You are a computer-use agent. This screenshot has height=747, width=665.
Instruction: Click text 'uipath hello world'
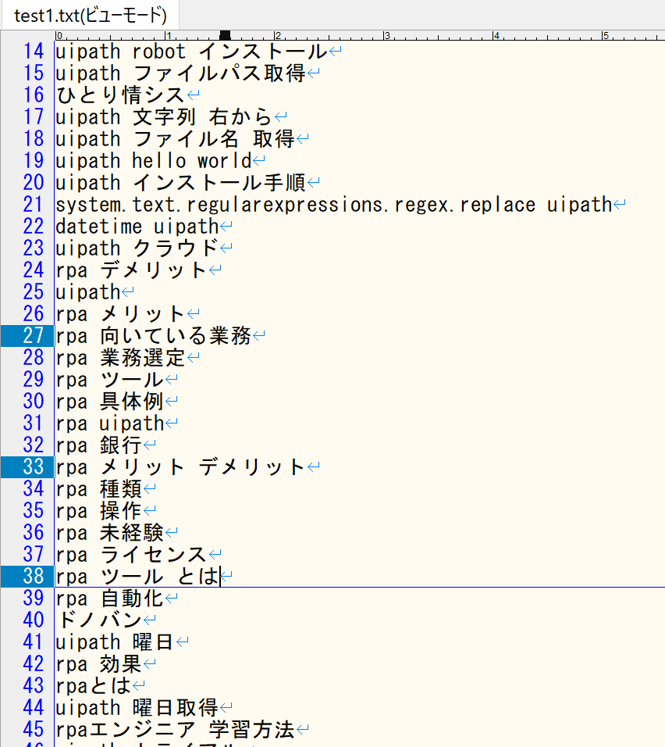pyautogui.click(x=153, y=161)
